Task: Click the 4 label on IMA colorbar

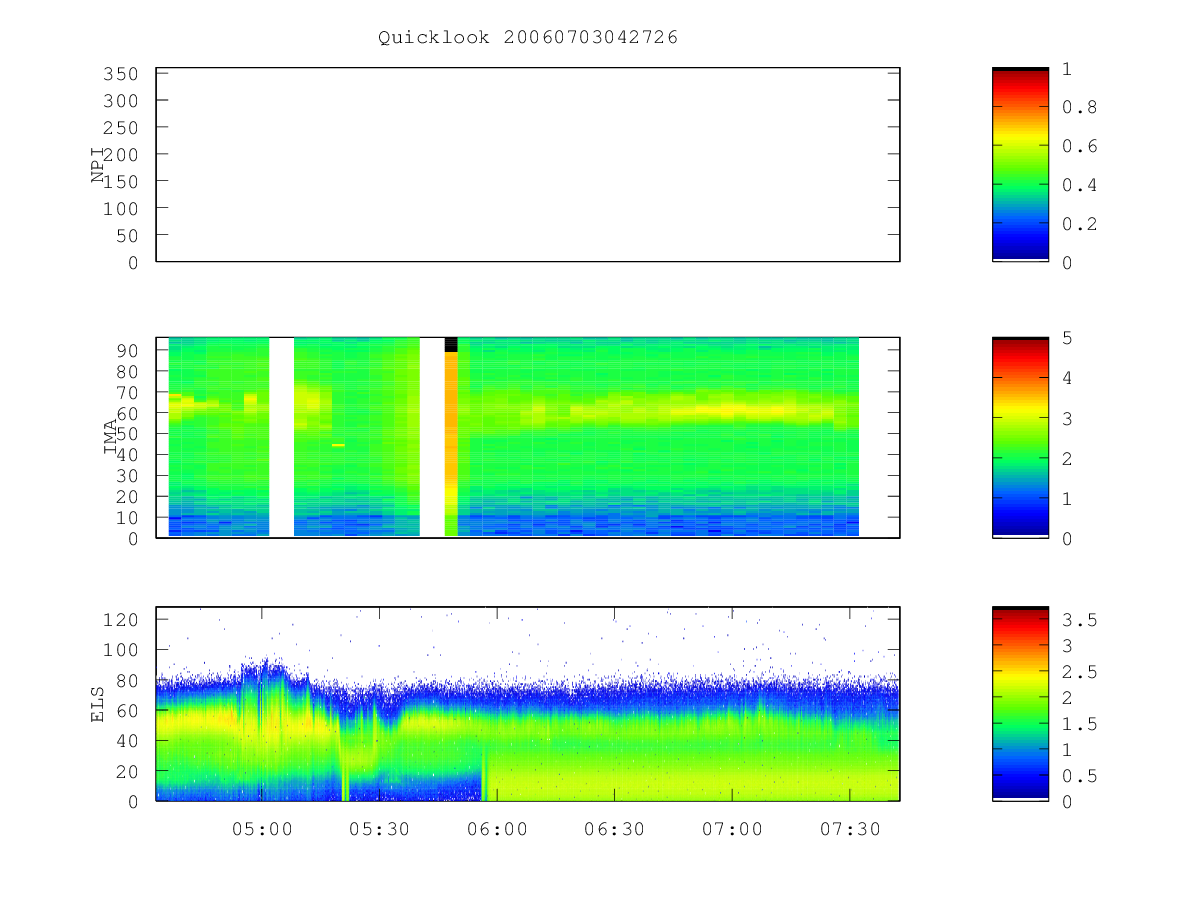Action: pos(1068,378)
